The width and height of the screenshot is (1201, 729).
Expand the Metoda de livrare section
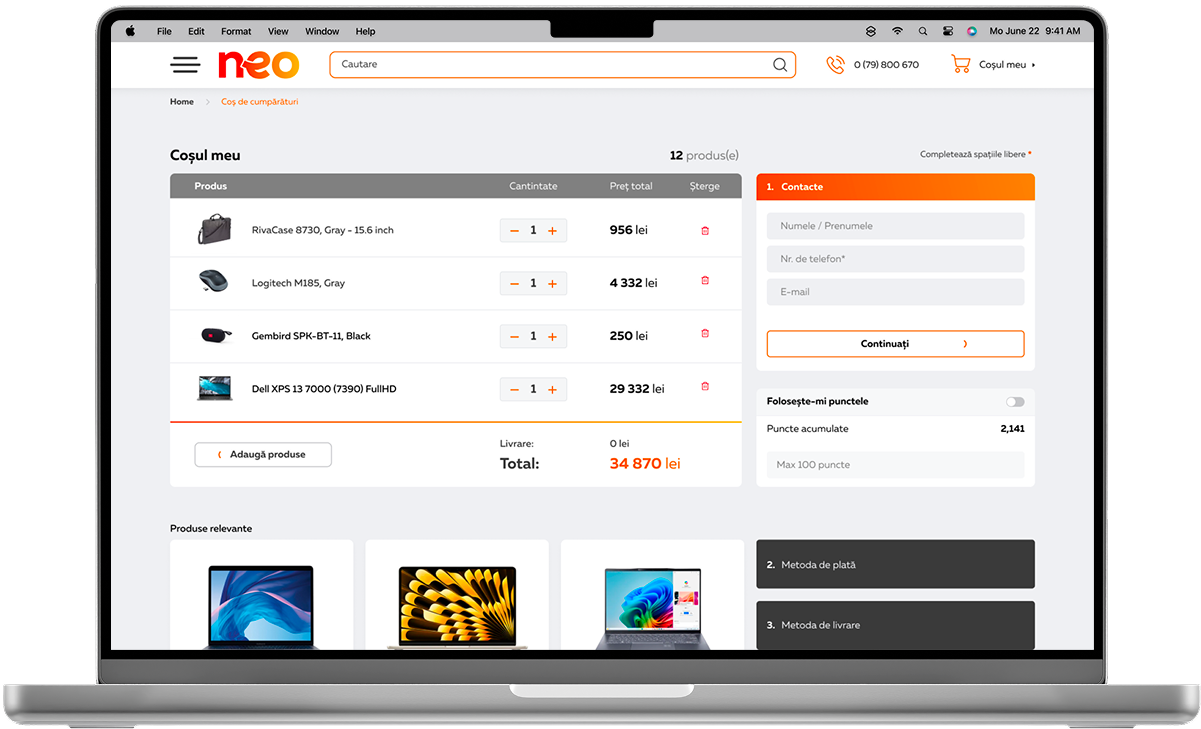tap(895, 625)
